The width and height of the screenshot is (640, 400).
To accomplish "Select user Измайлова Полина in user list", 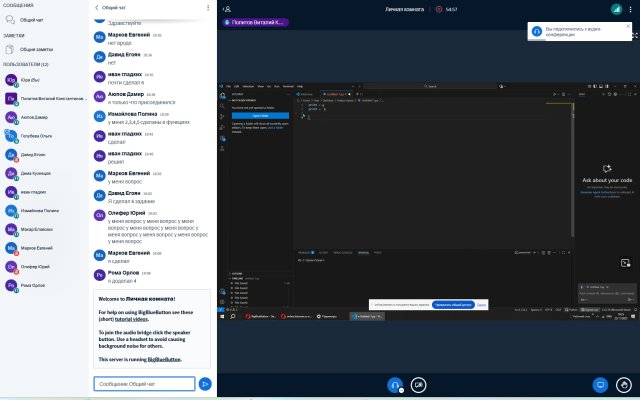I will point(45,211).
